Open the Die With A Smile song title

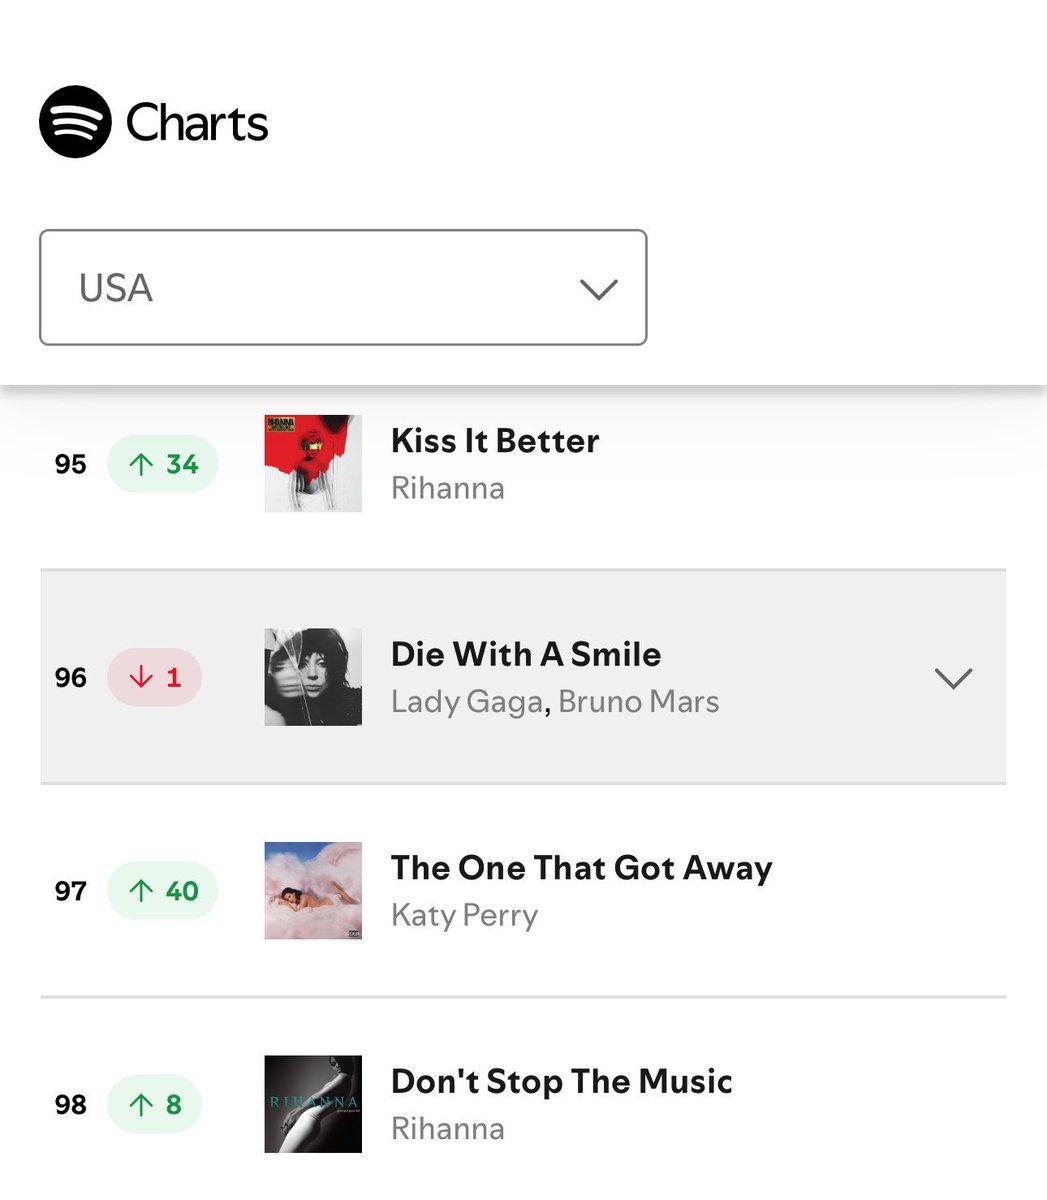click(x=526, y=654)
